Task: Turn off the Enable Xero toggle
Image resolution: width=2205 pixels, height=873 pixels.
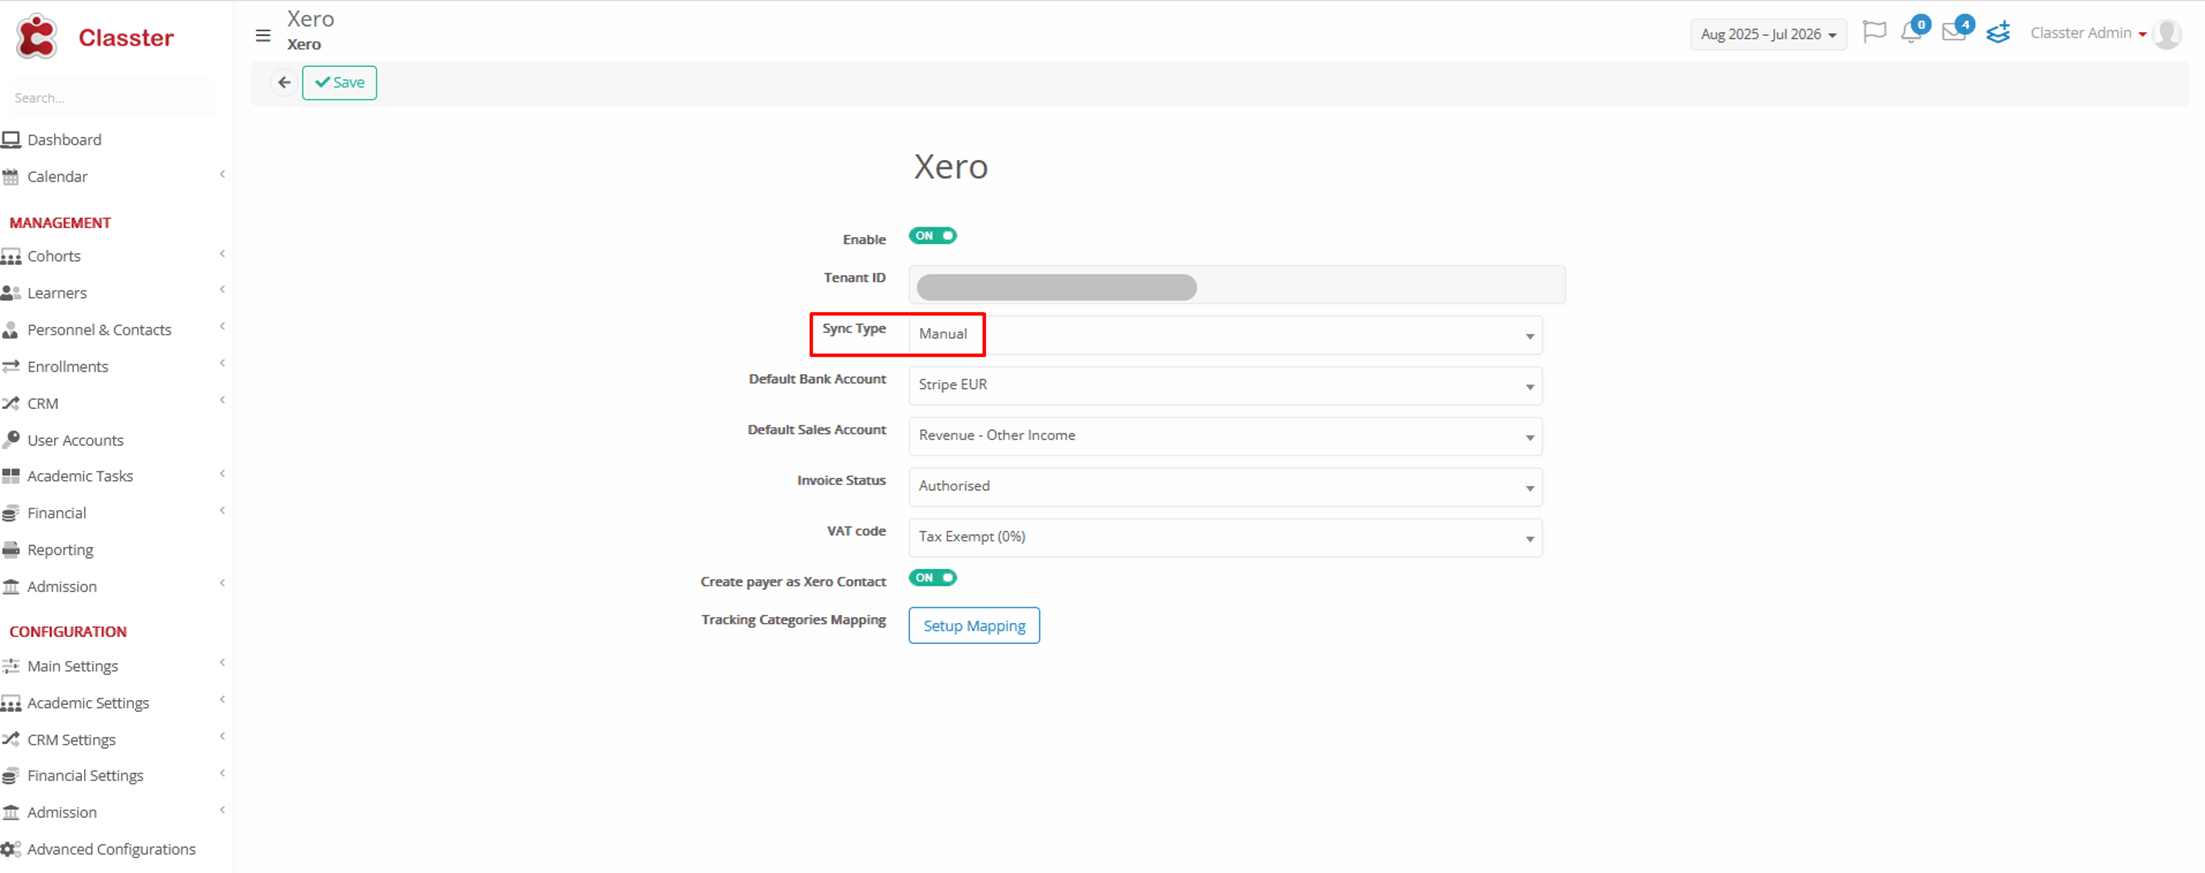Action: tap(933, 236)
